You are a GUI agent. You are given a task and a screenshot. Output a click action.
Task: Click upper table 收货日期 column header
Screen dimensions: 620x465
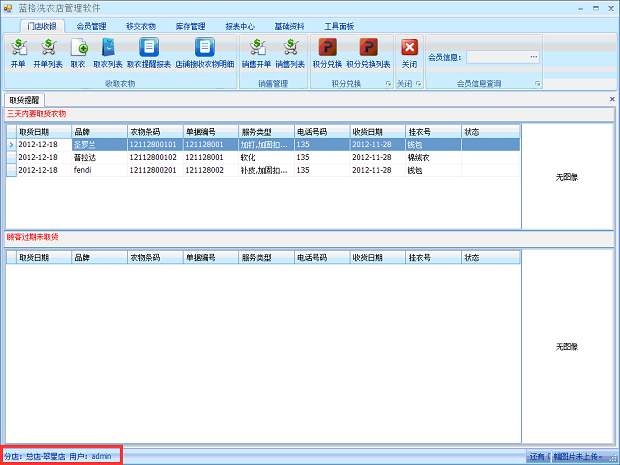[378, 132]
